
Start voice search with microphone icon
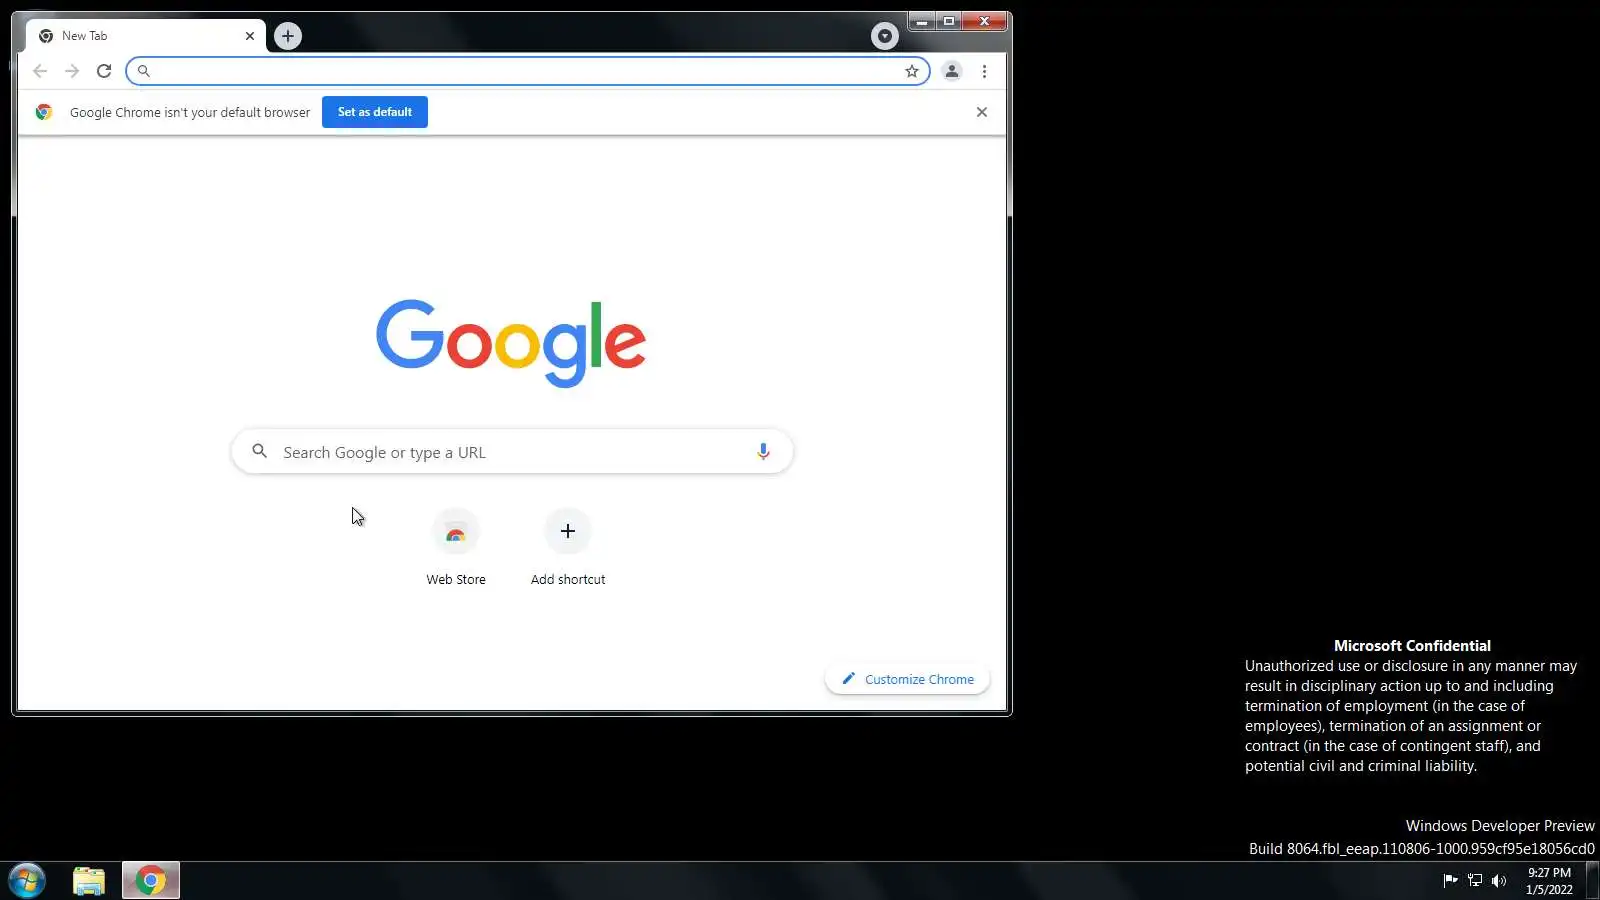(x=763, y=452)
